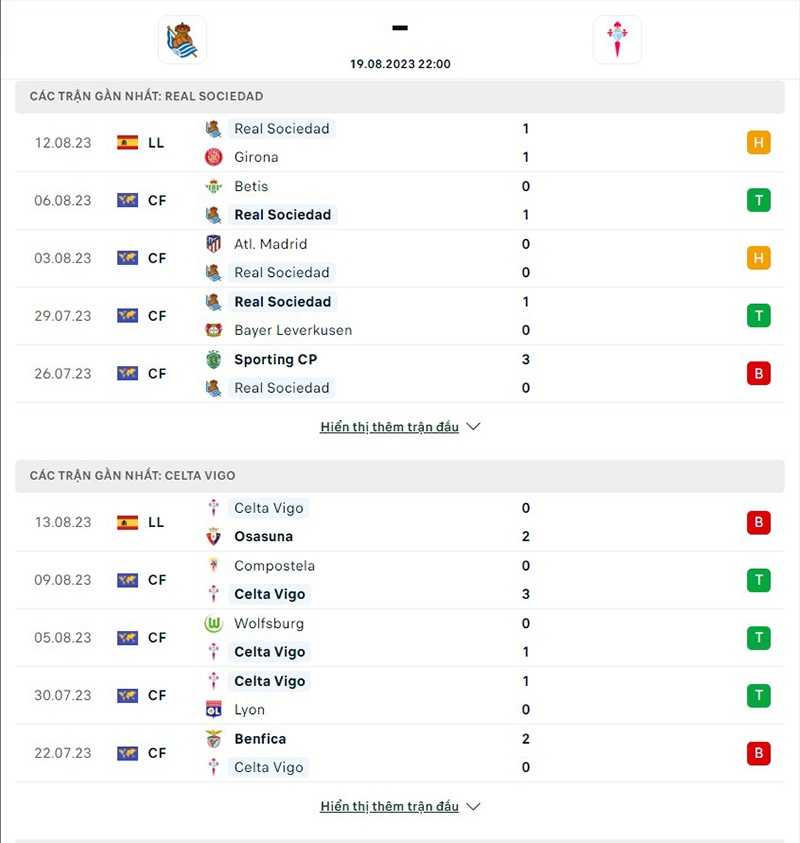Viewport: 800px width, 843px height.
Task: Click the Celta Vigo crest in the header
Action: [617, 40]
